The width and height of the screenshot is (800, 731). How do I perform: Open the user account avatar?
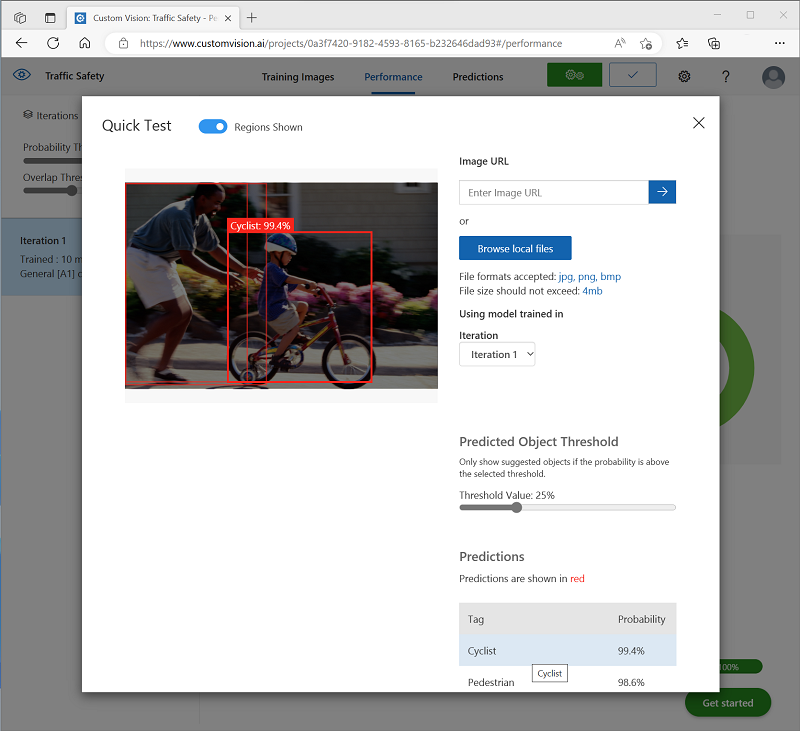(773, 77)
